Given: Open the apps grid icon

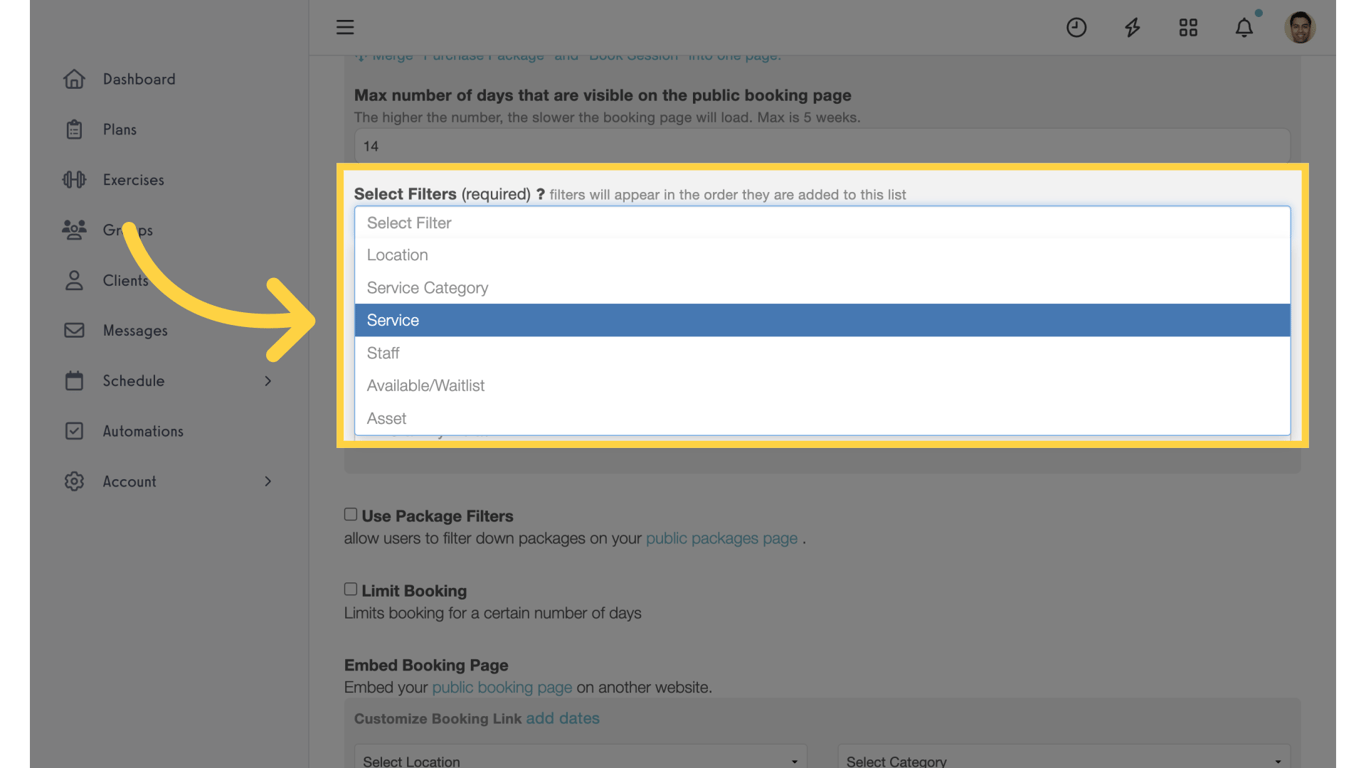Looking at the screenshot, I should coord(1188,27).
